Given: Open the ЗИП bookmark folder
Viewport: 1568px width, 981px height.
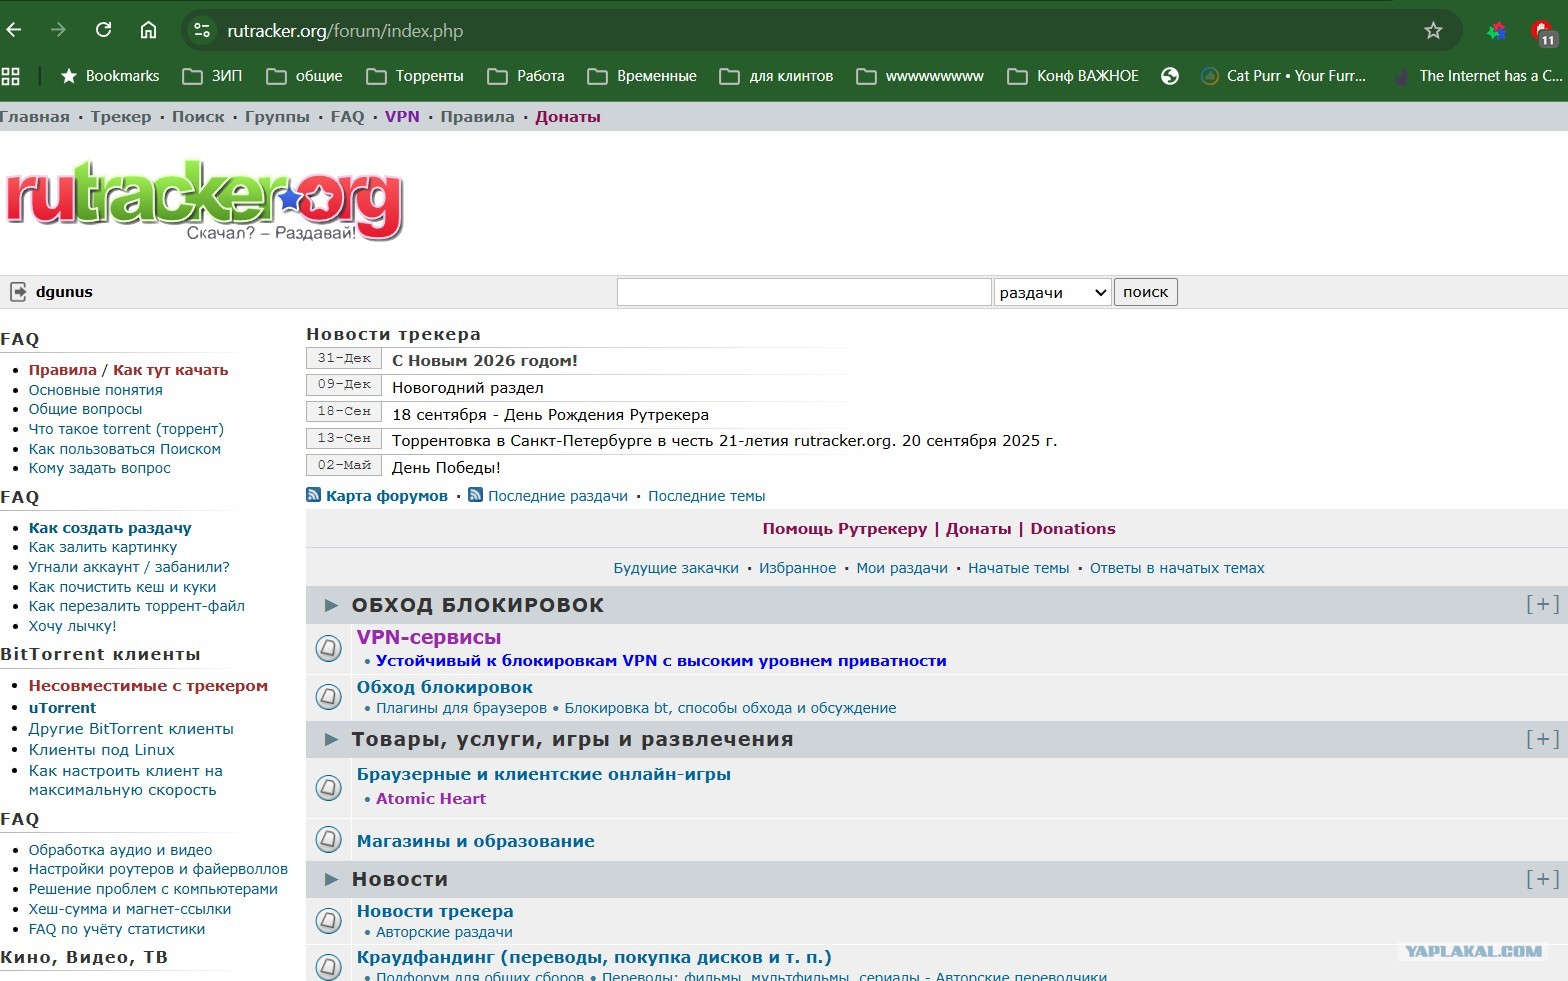Looking at the screenshot, I should [x=212, y=76].
